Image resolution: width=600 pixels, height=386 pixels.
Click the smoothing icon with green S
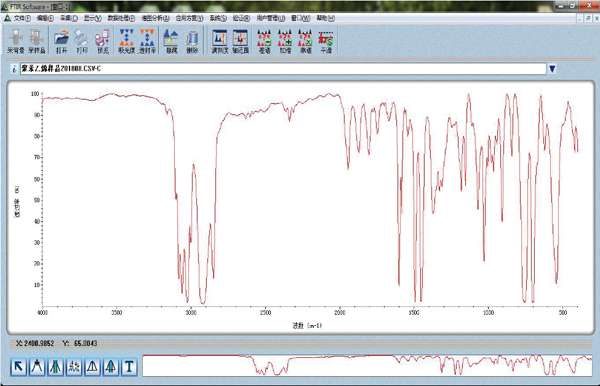(x=326, y=41)
